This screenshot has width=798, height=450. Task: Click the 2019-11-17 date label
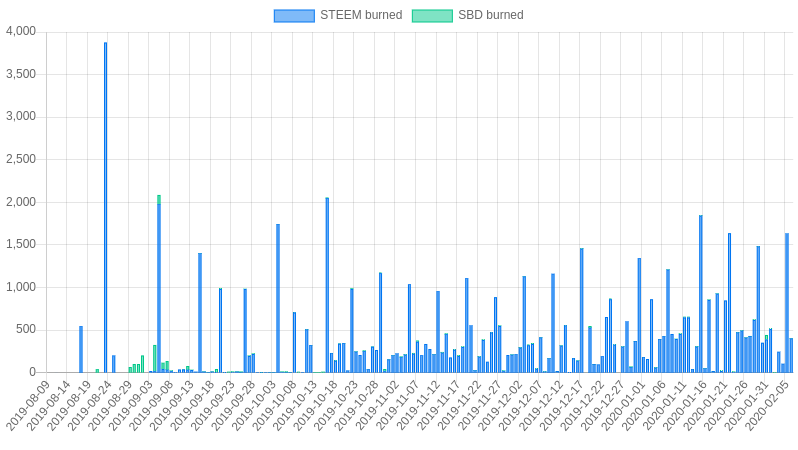pos(438,405)
